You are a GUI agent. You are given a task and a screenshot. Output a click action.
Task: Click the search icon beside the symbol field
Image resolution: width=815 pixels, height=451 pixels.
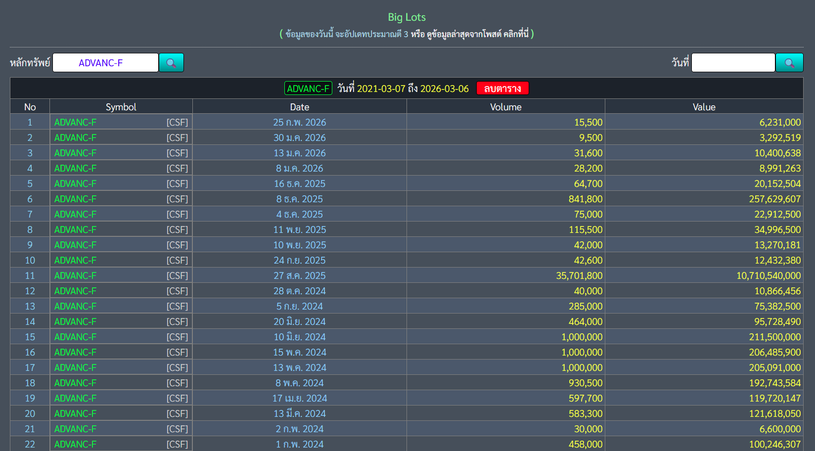pos(171,63)
